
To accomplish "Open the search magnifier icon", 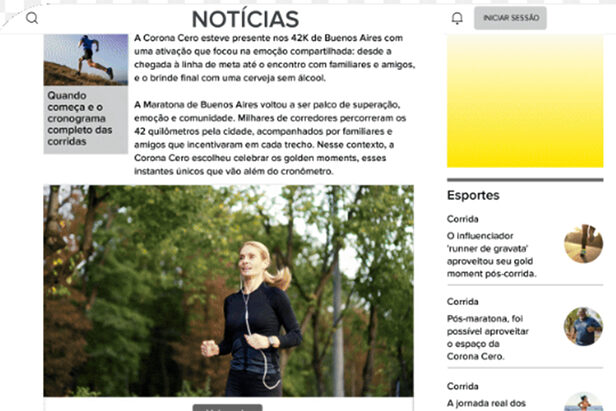I will pos(32,18).
